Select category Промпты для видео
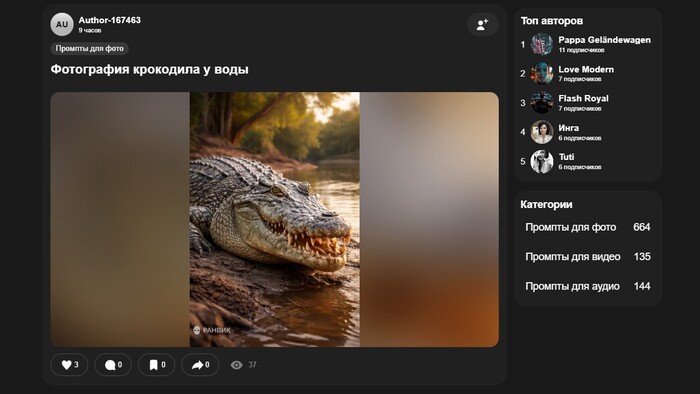 [588, 257]
